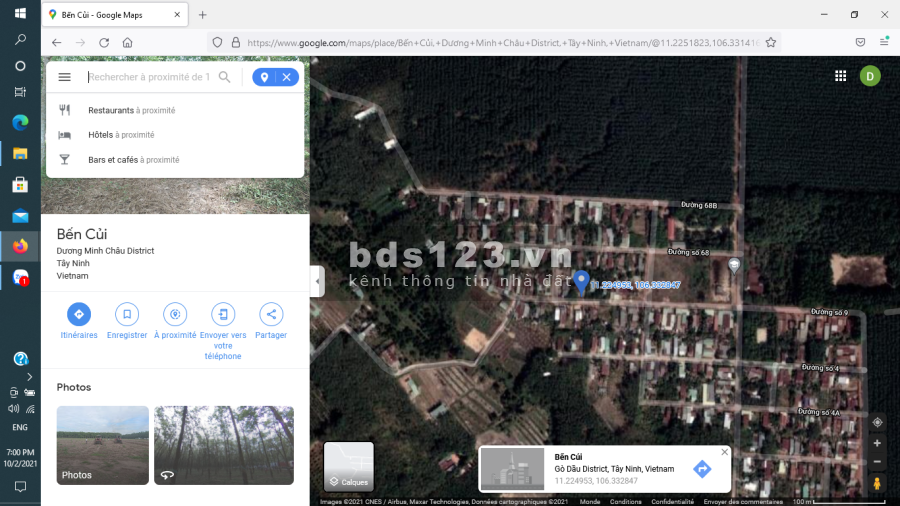900x506 pixels.
Task: Send to phone via Envoyer icon
Action: 223,314
